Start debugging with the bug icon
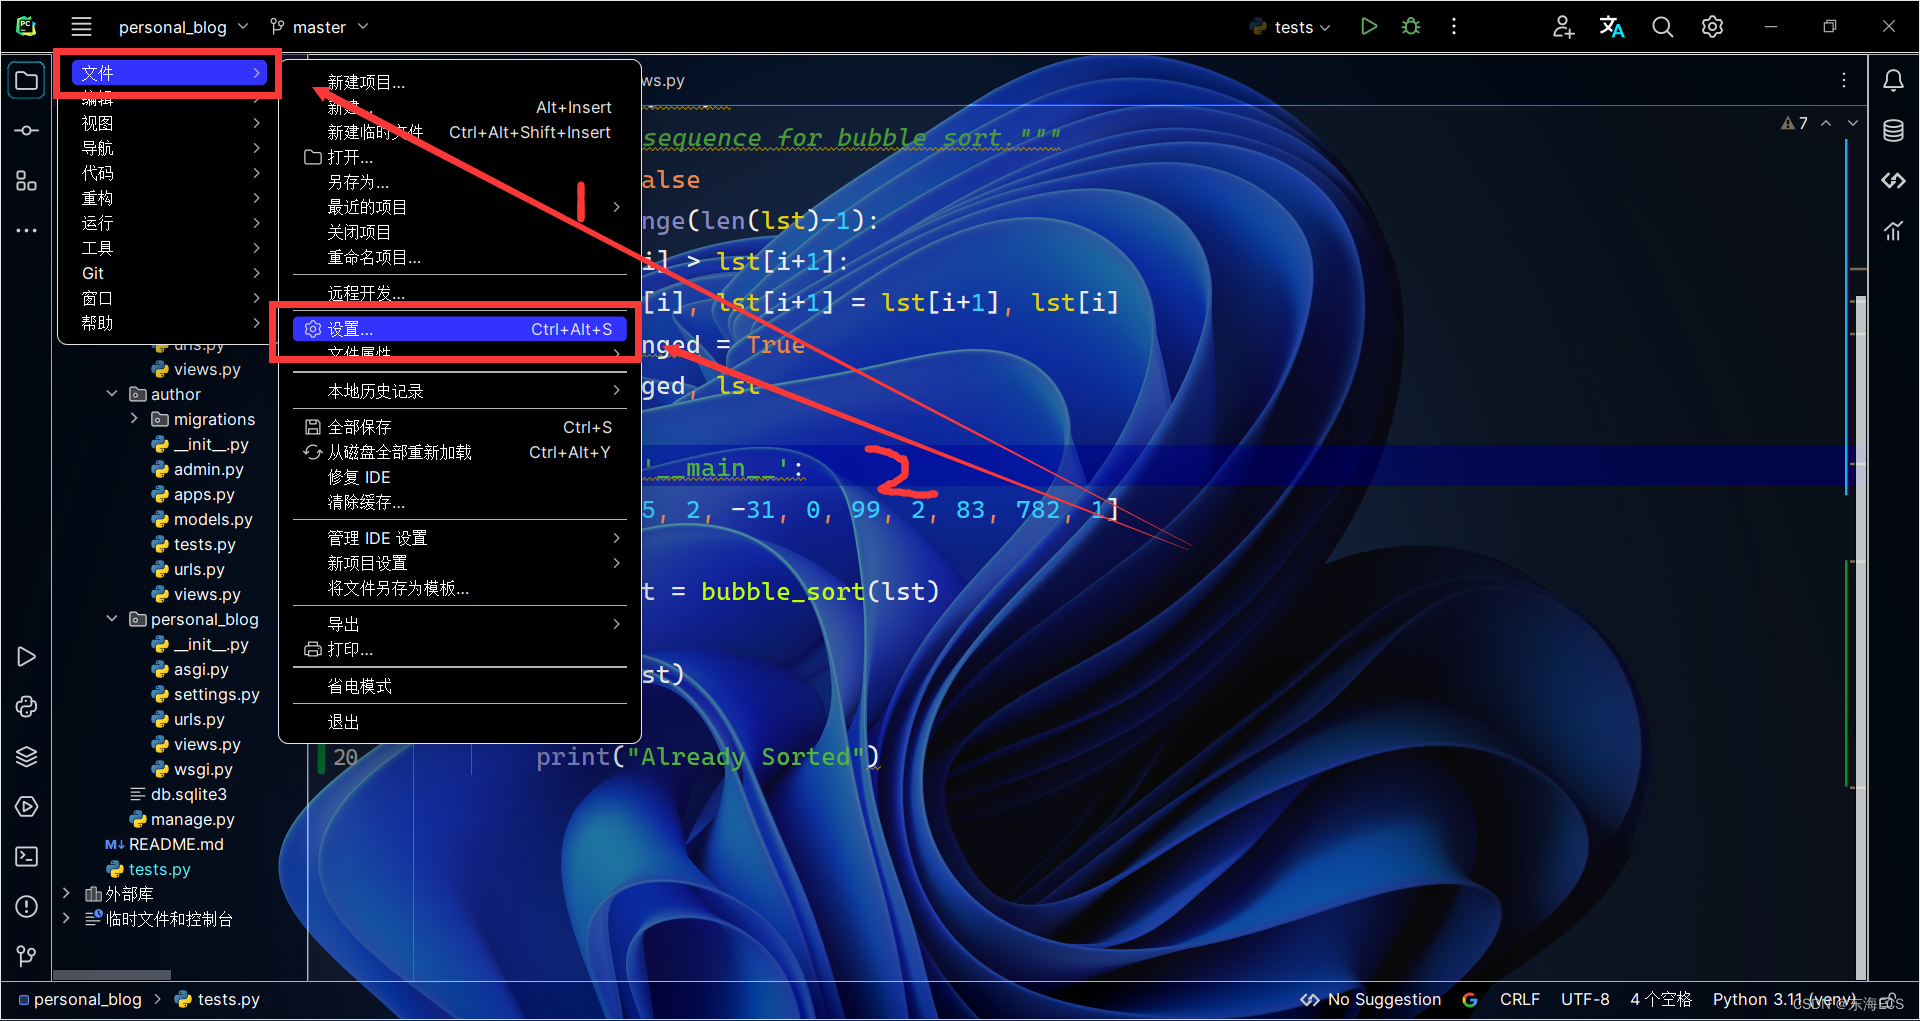Image resolution: width=1920 pixels, height=1021 pixels. 1411,27
